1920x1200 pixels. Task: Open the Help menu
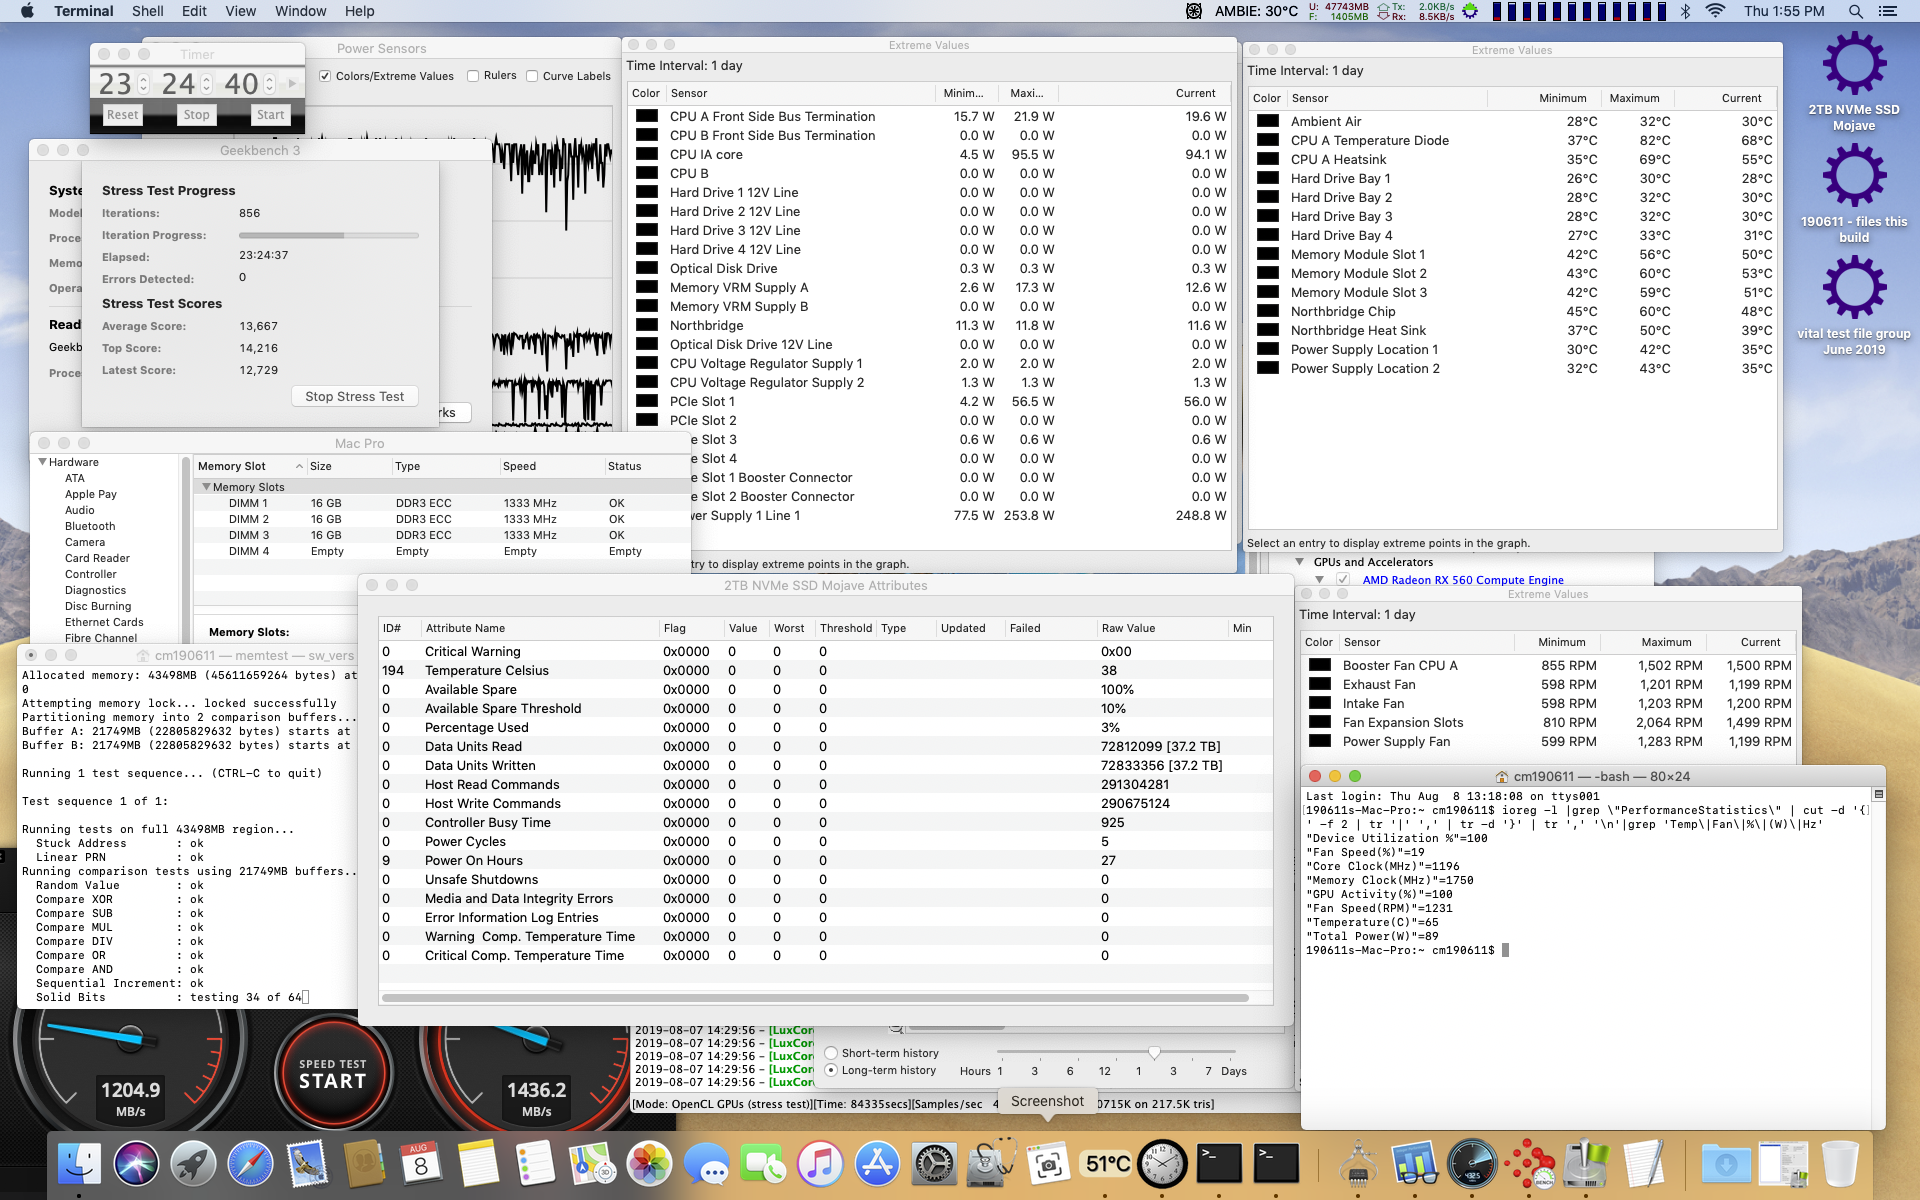360,11
